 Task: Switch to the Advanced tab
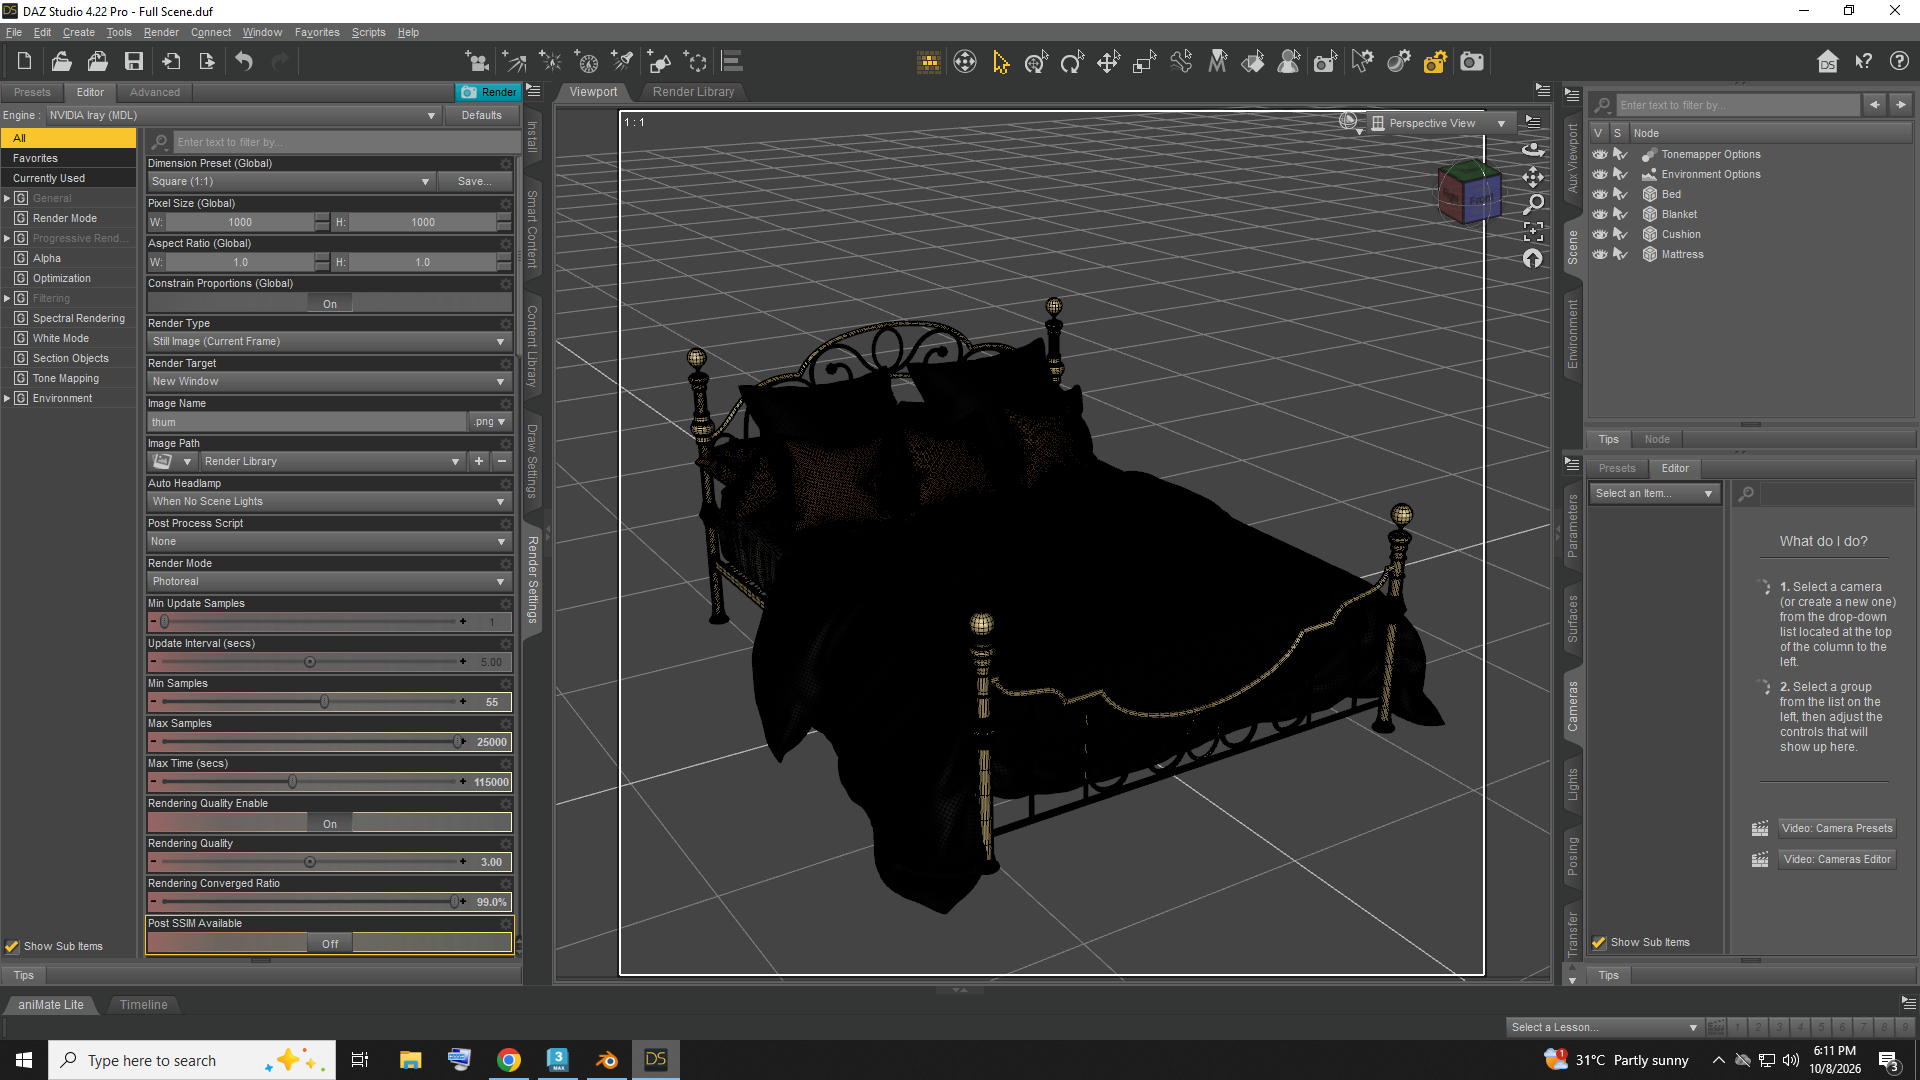coord(155,92)
